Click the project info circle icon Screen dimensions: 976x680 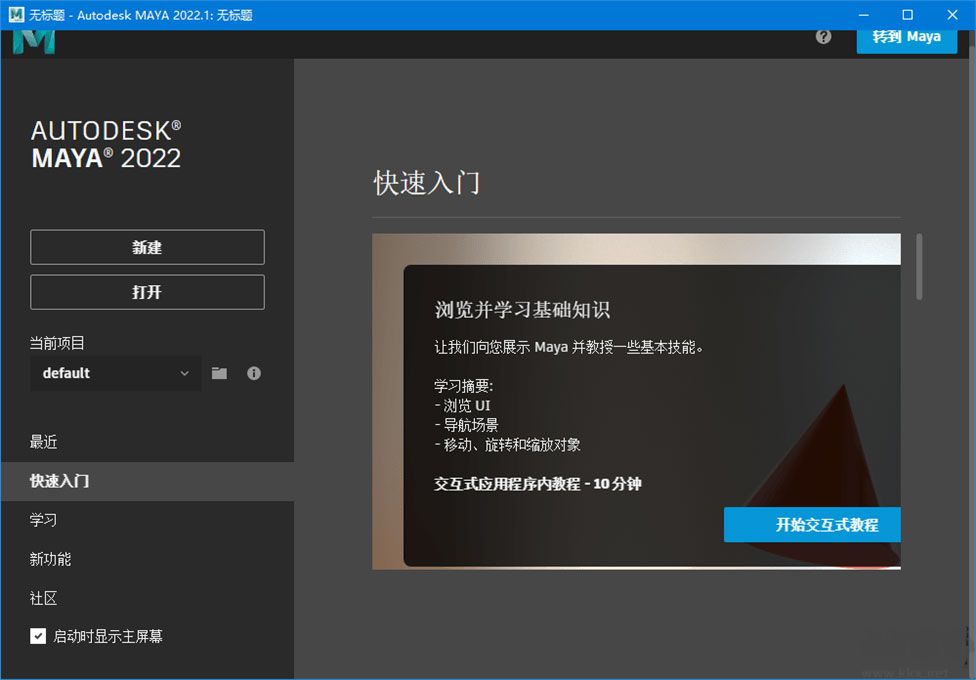coord(253,373)
